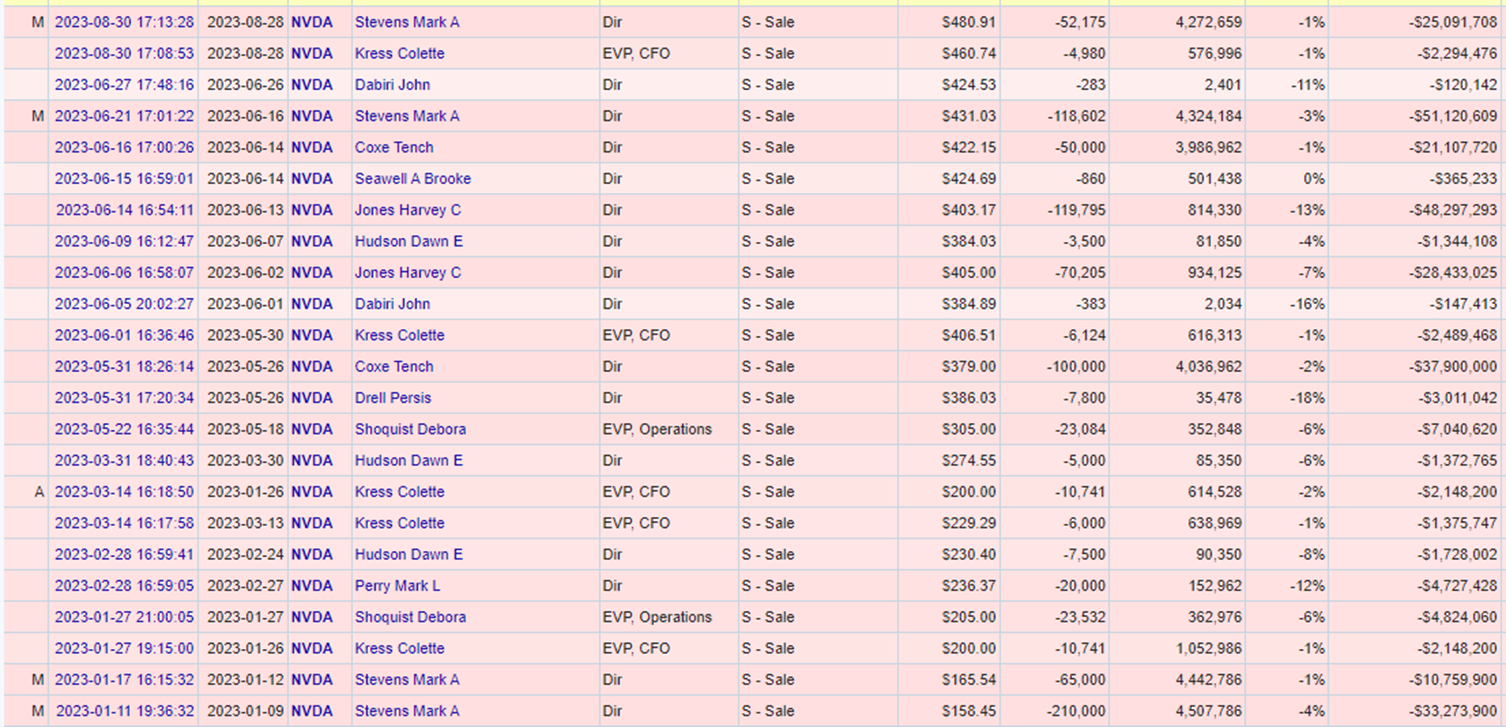Image resolution: width=1506 pixels, height=727 pixels.
Task: Select the NVDA ticker in the Drell Persis row
Action: point(312,398)
